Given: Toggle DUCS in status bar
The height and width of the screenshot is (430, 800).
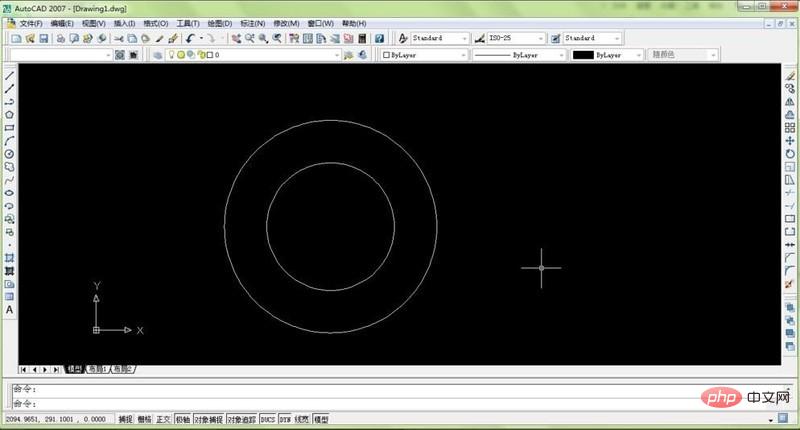Looking at the screenshot, I should pos(268,419).
